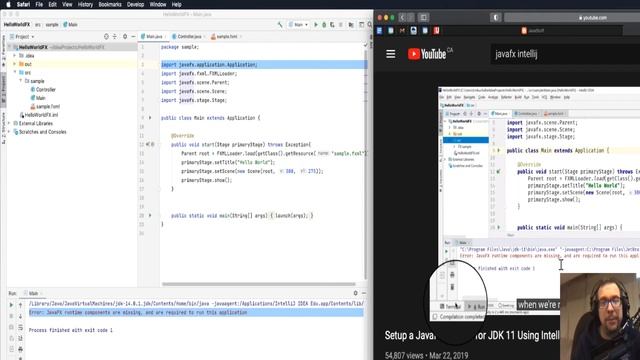Screen dimensions: 640x360
Task: Open the Bookmarks menu in menu bar
Action: click(110, 4)
